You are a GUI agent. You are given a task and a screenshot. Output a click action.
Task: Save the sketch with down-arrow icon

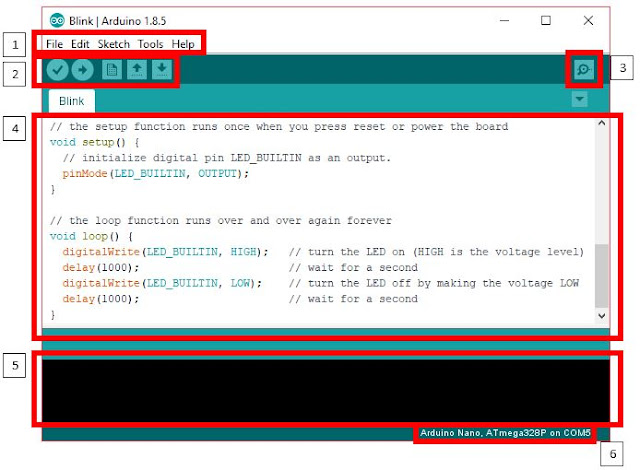(x=162, y=70)
